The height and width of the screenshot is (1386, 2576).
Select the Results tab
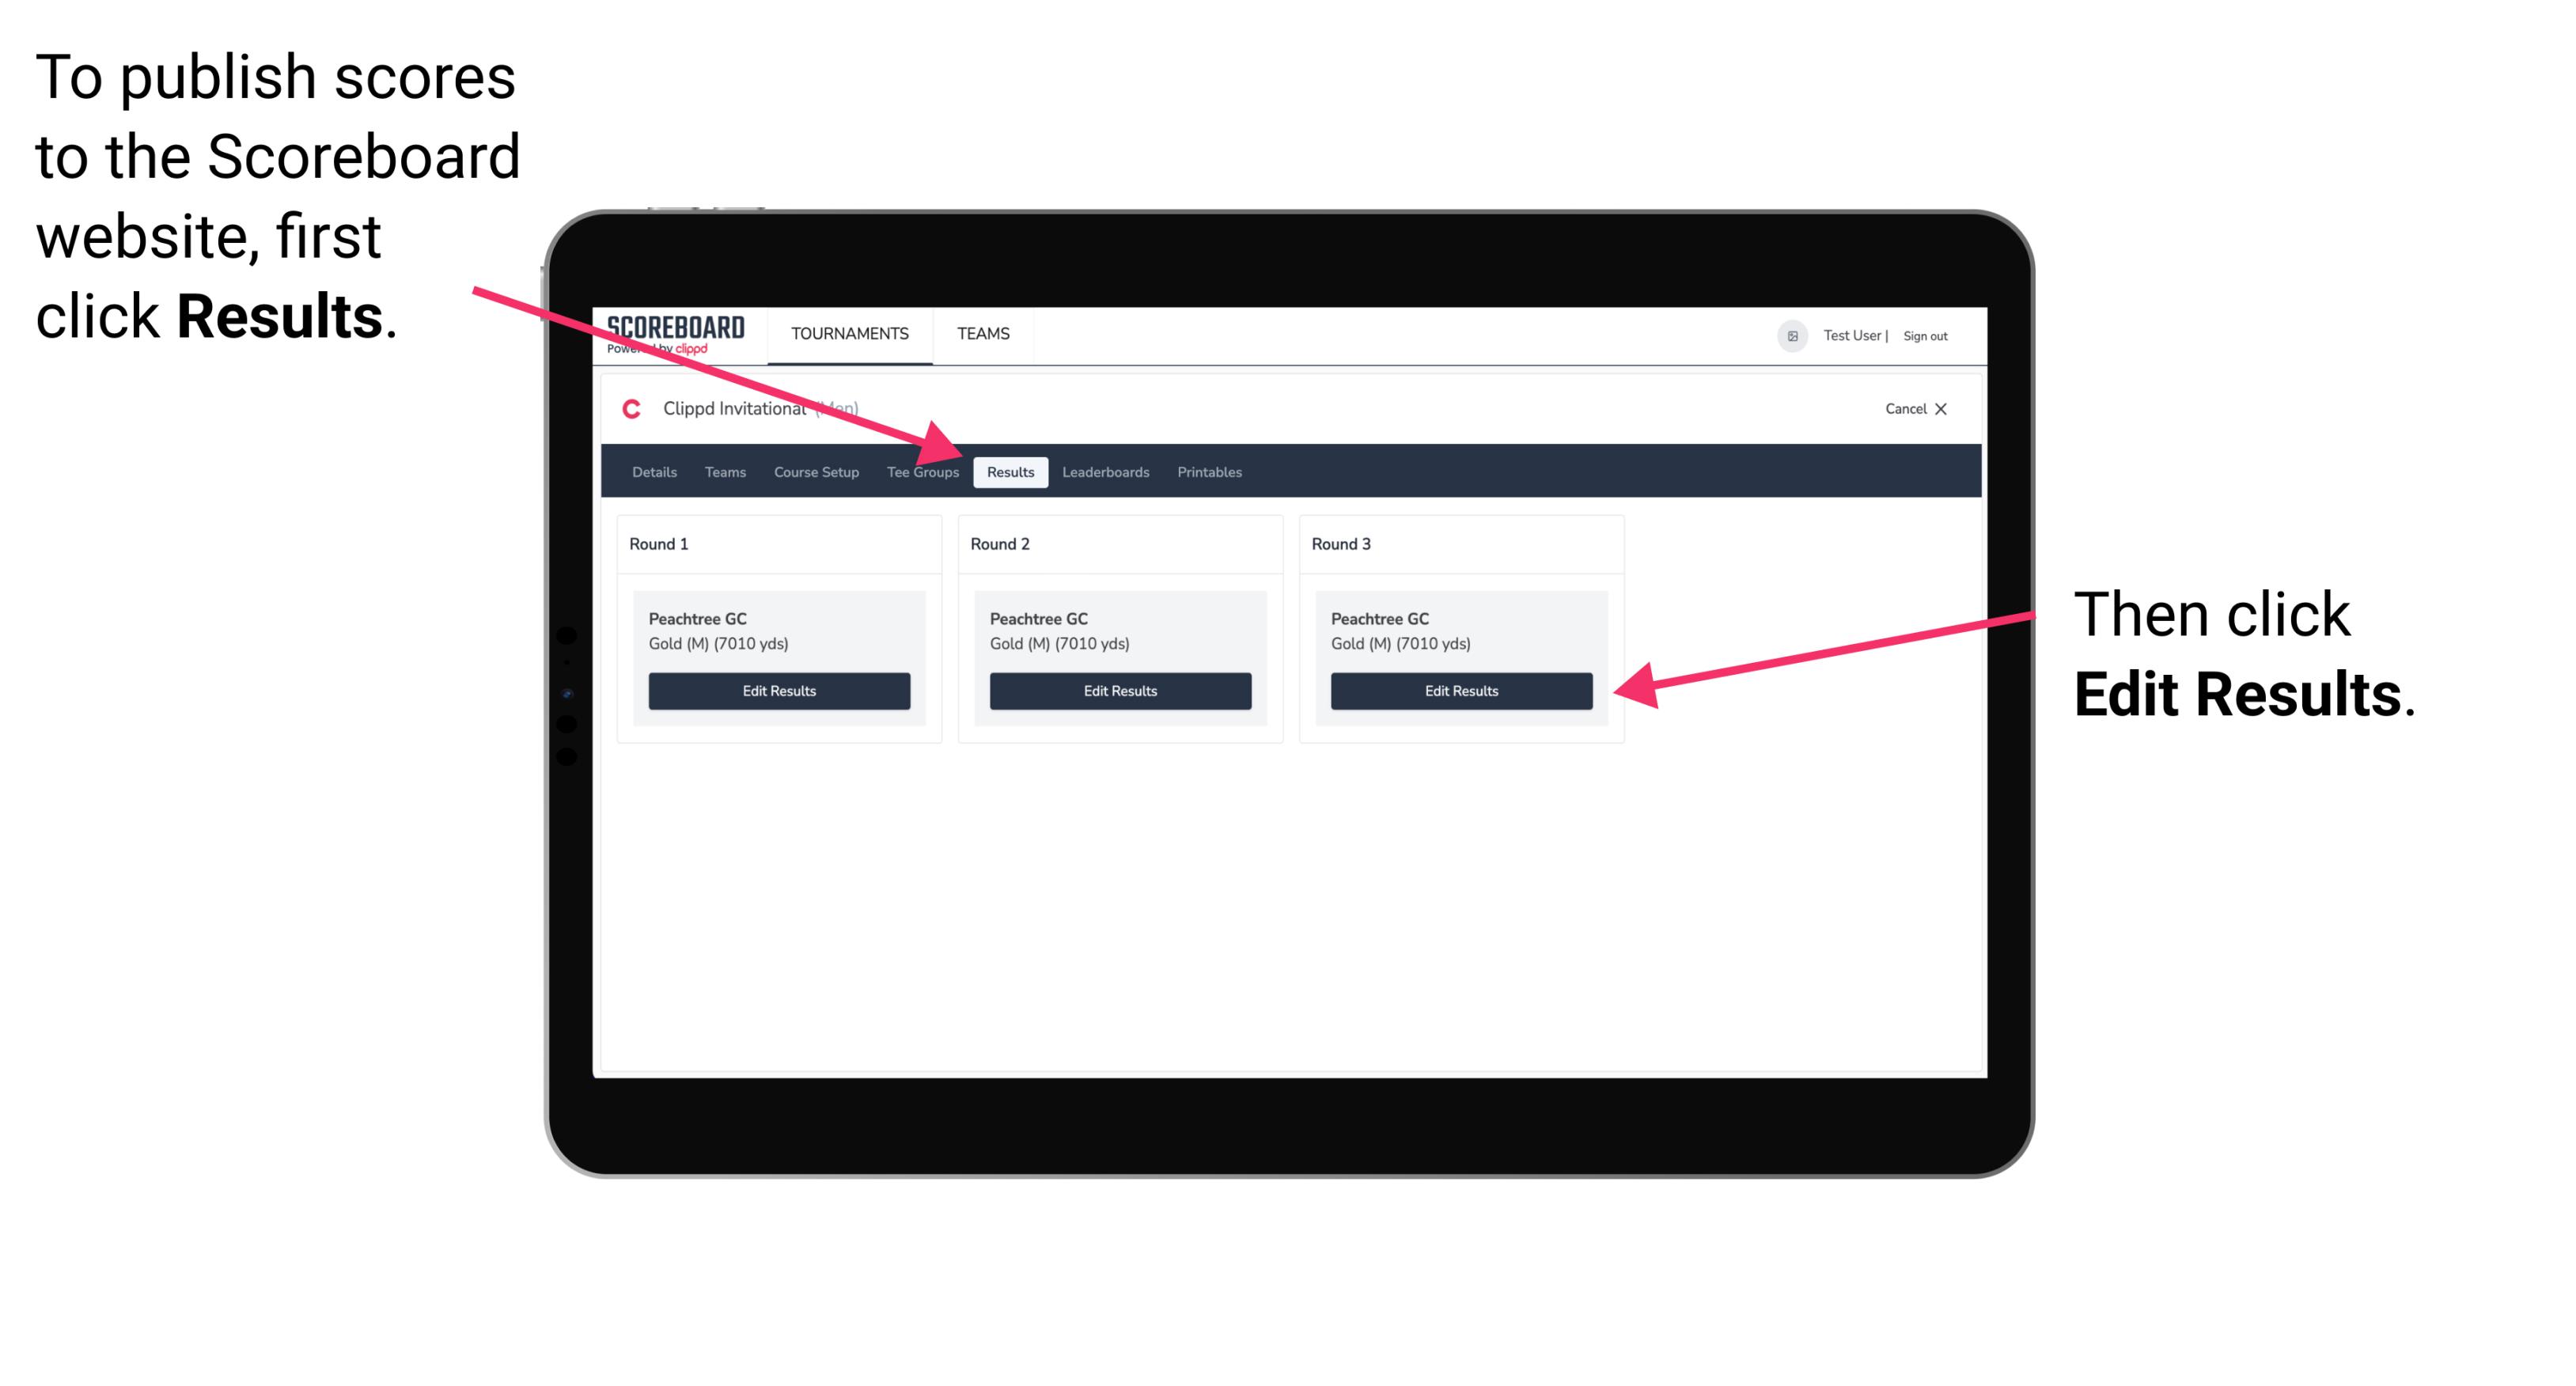(1009, 473)
